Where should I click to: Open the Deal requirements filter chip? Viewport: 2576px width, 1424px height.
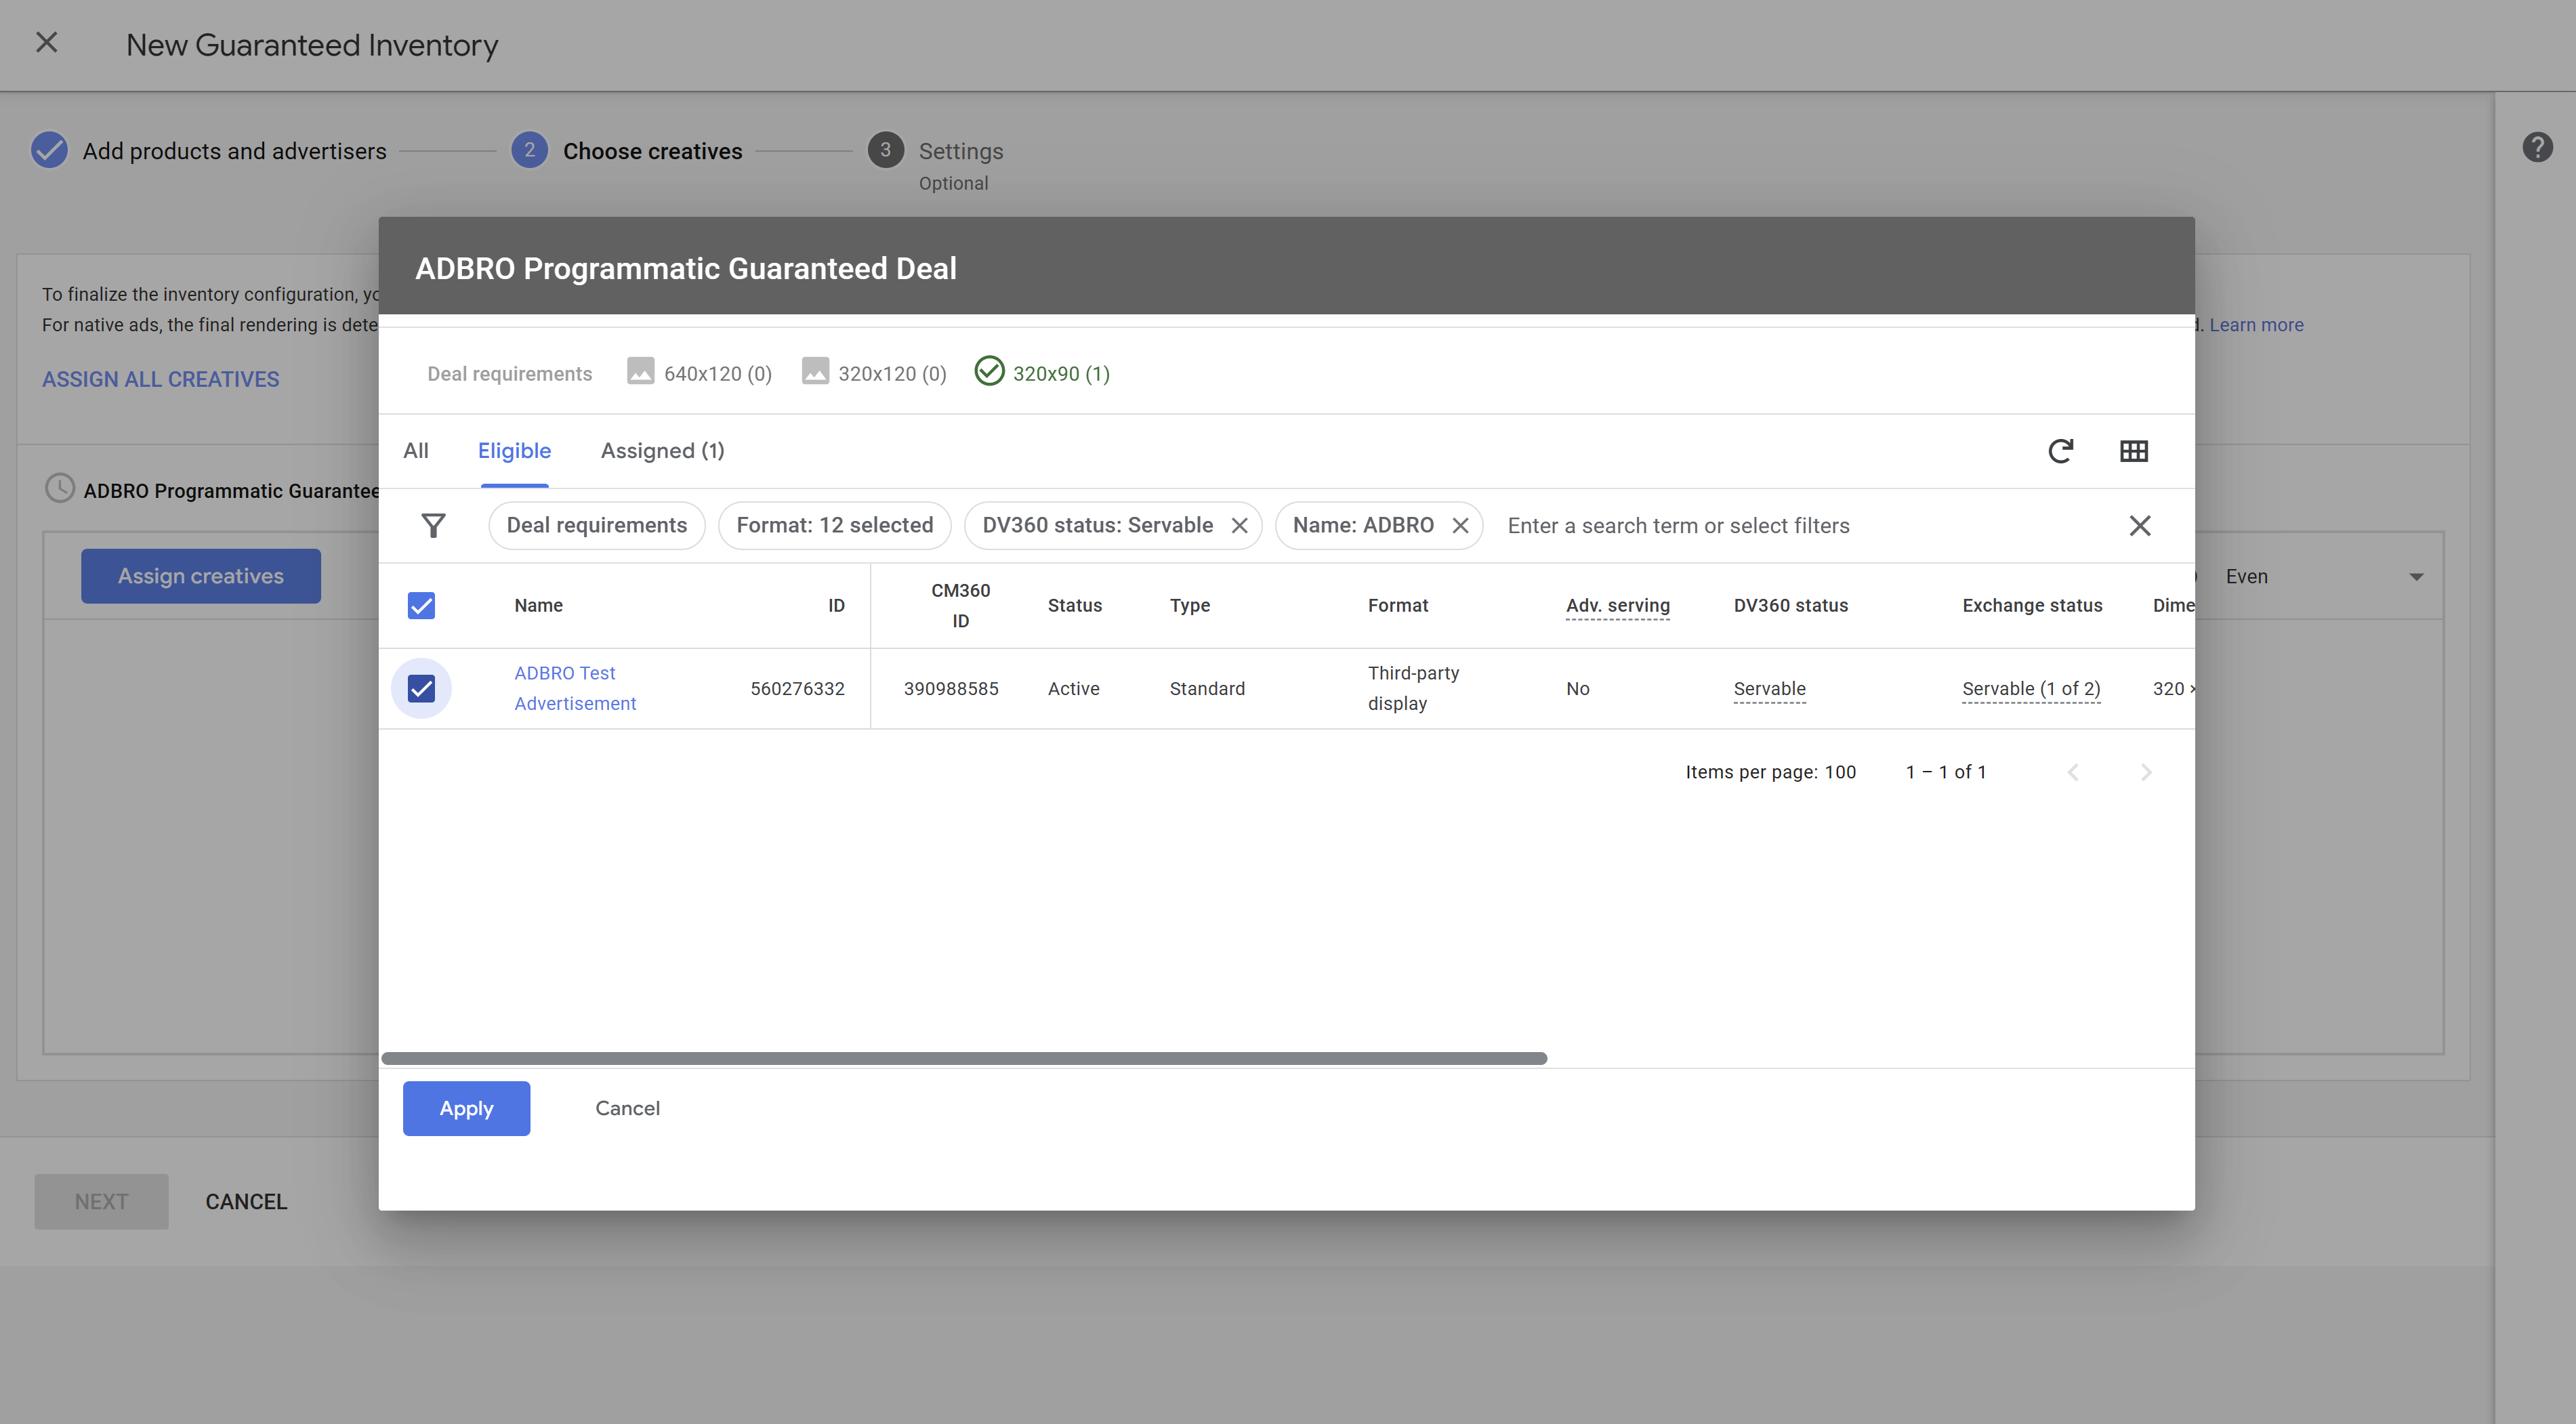pos(596,525)
